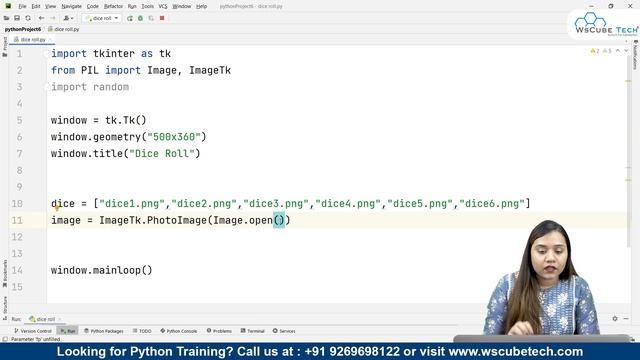
Task: Click the Rerun 'dice roll' icon
Action: pos(129,18)
